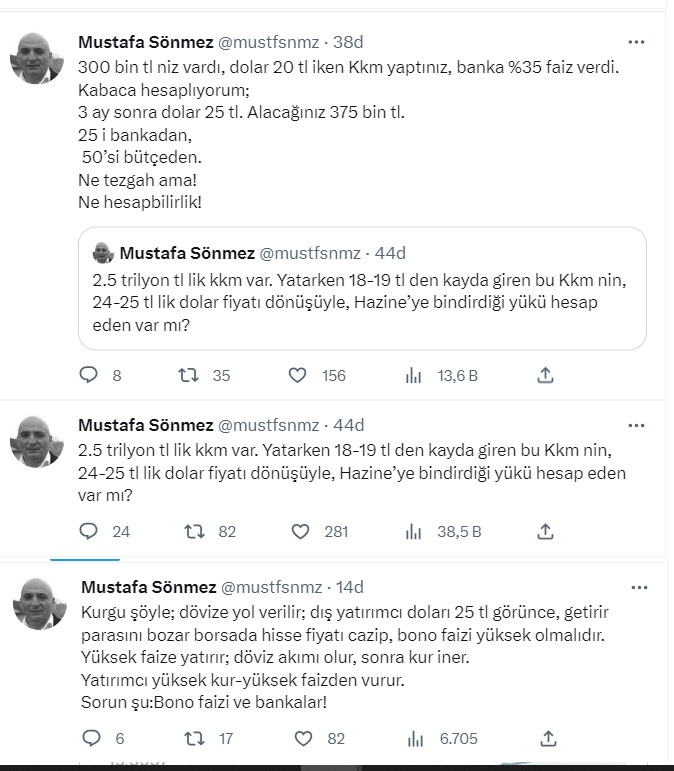View analytics showing 38,5 B views
Image resolution: width=674 pixels, height=771 pixels.
click(415, 531)
